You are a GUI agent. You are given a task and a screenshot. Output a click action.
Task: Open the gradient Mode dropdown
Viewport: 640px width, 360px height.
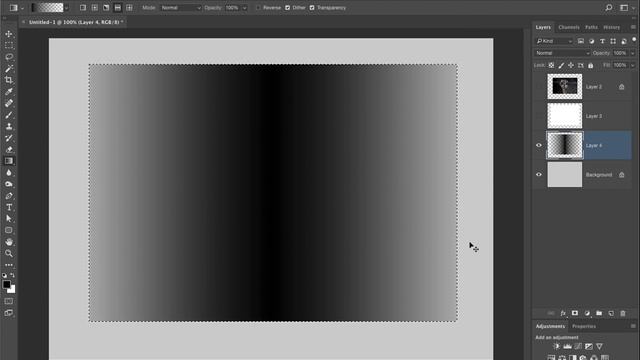point(180,8)
